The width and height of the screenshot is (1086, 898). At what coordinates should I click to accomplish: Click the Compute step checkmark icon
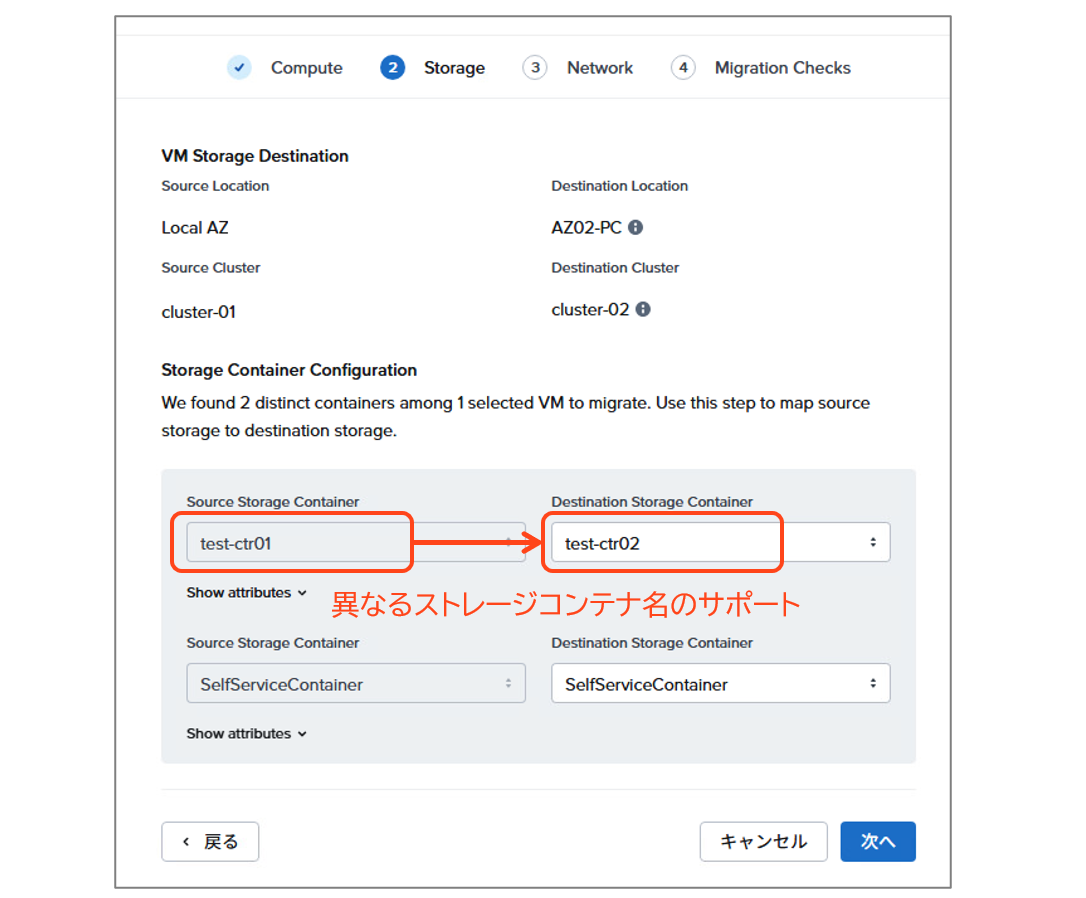click(x=239, y=68)
